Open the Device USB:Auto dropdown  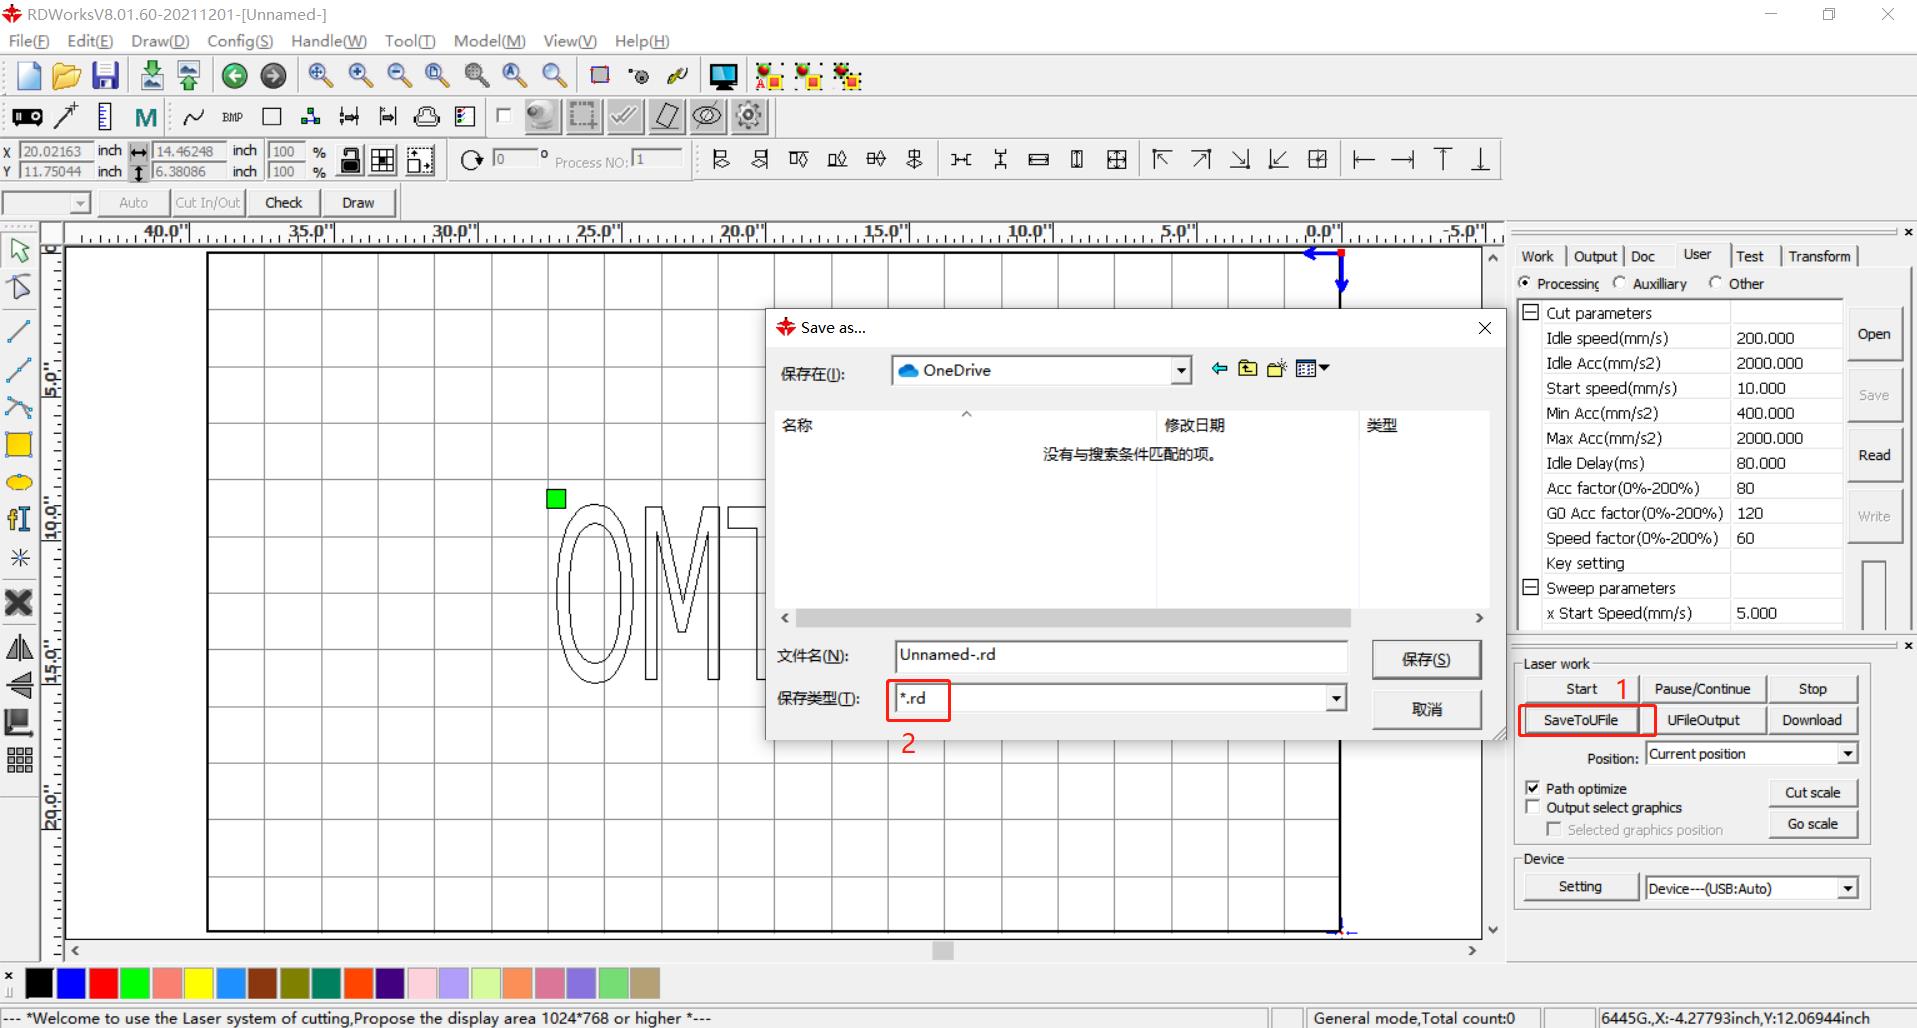[1848, 888]
